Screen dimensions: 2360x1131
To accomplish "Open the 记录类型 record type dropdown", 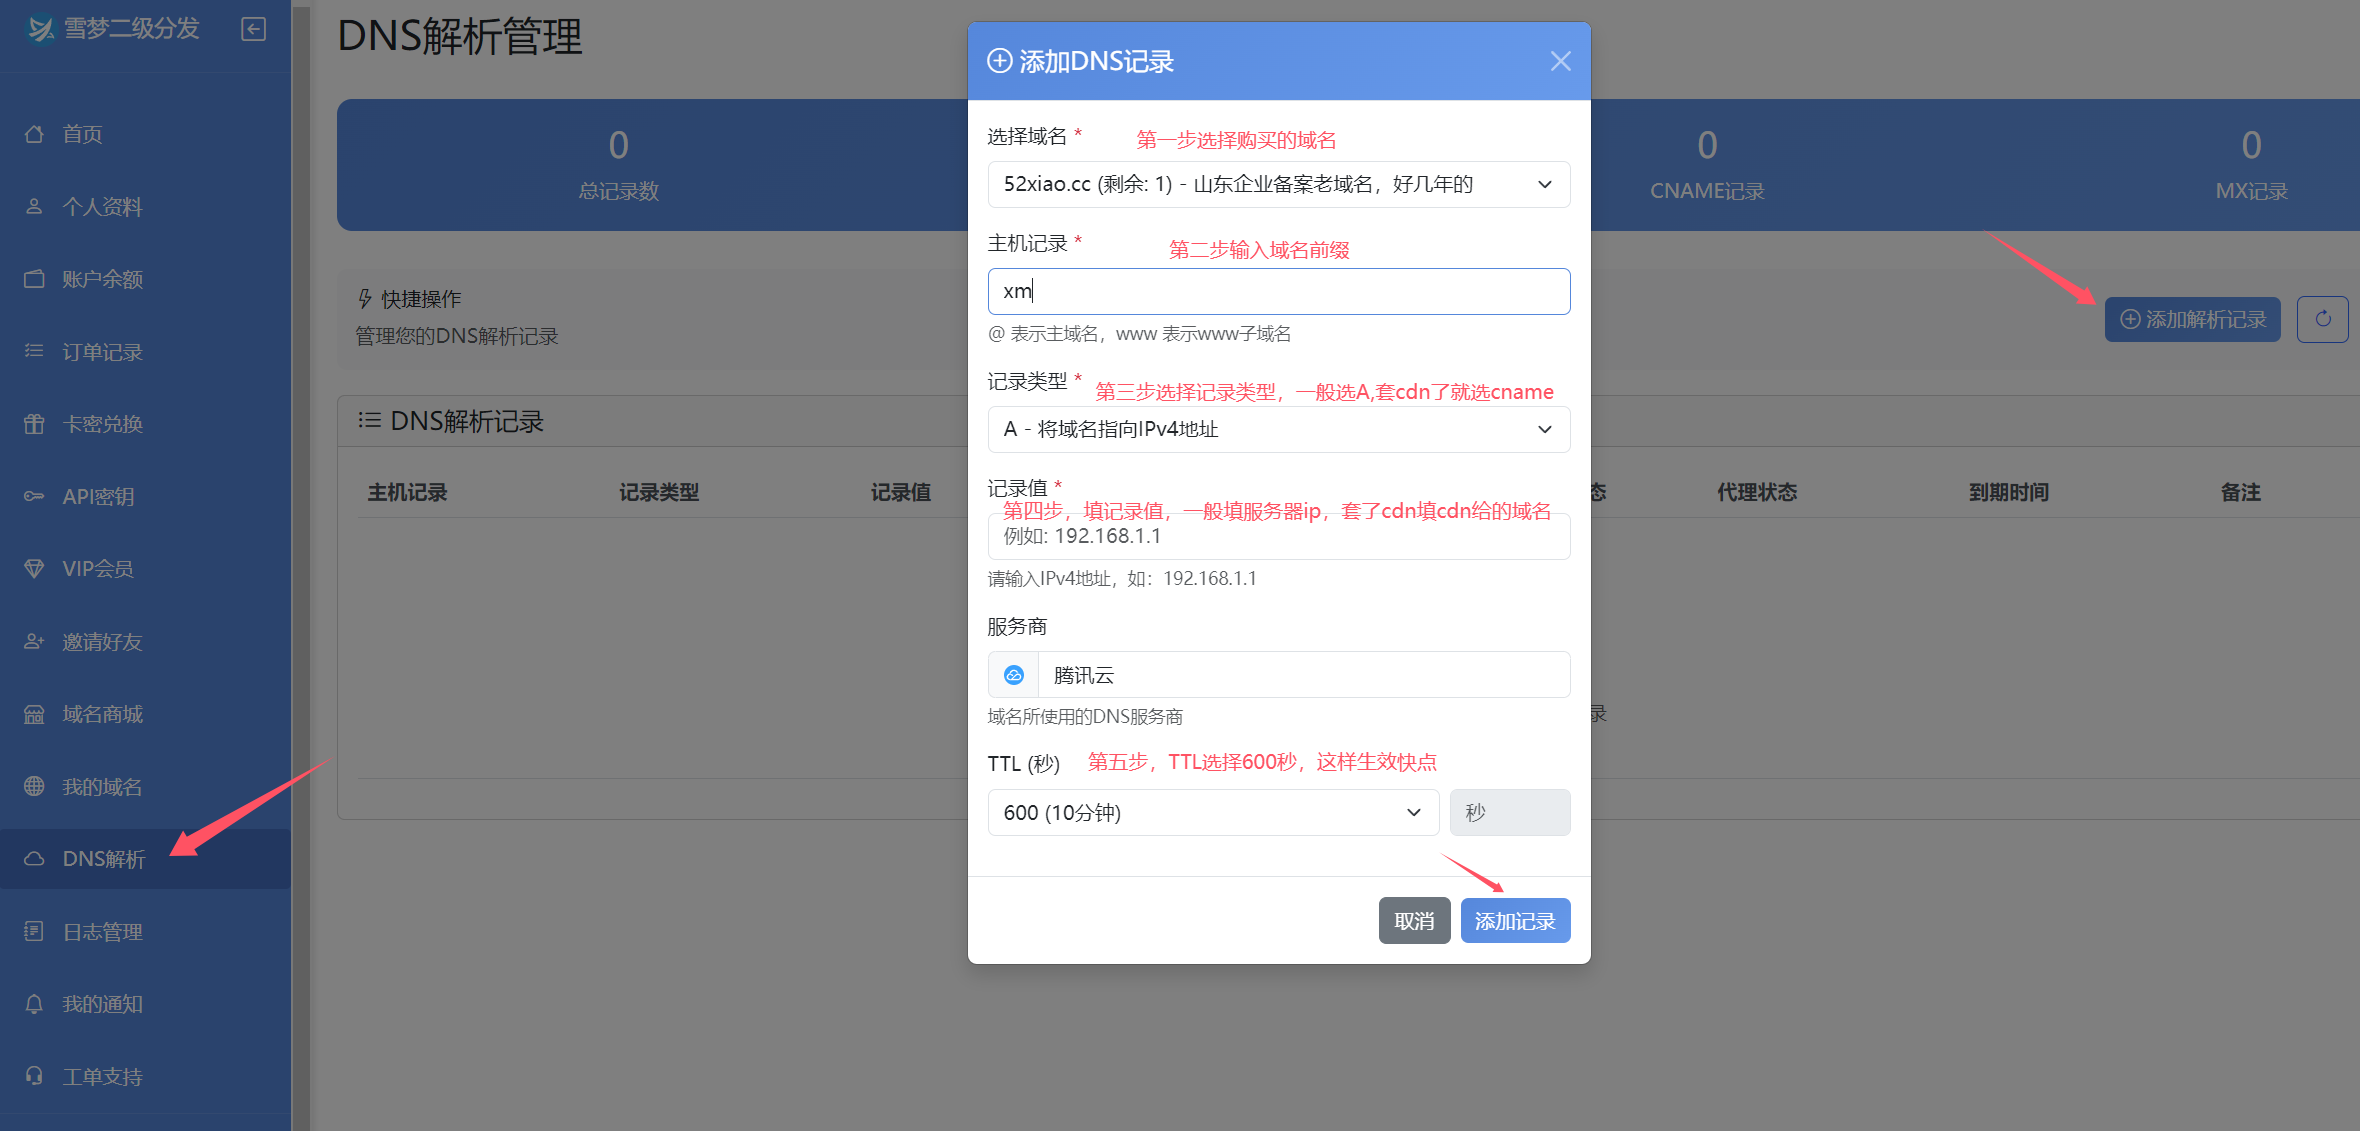I will [x=1278, y=429].
